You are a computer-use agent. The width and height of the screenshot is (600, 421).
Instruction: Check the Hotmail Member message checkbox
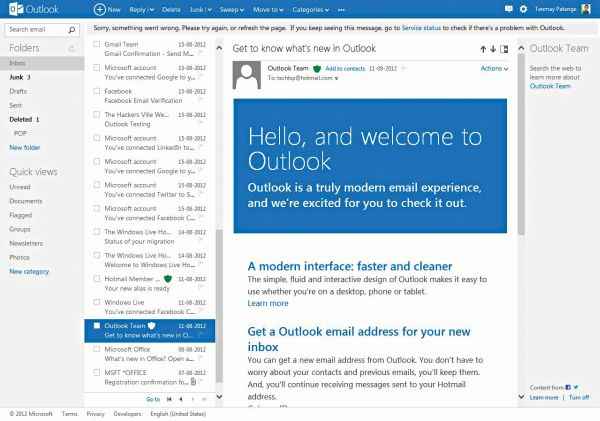point(96,279)
